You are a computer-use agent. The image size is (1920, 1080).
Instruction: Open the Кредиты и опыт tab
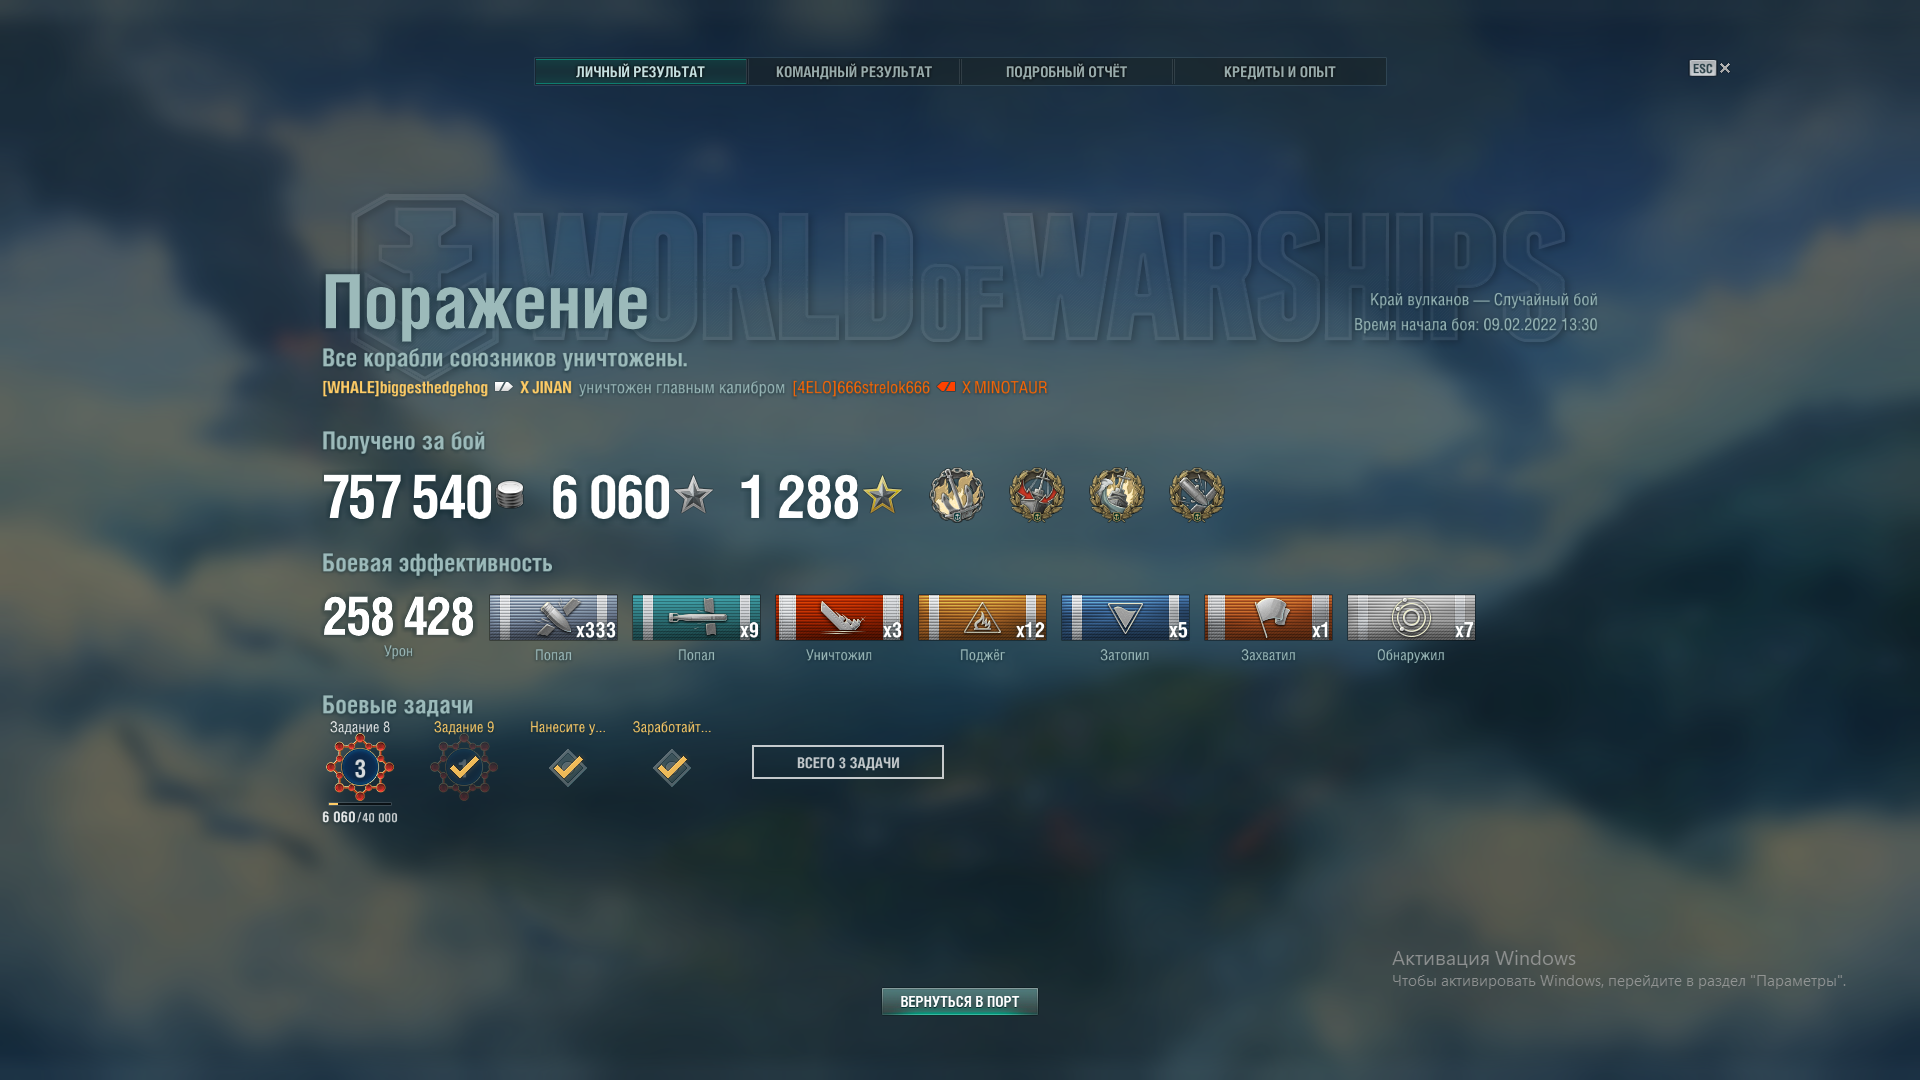coord(1280,72)
